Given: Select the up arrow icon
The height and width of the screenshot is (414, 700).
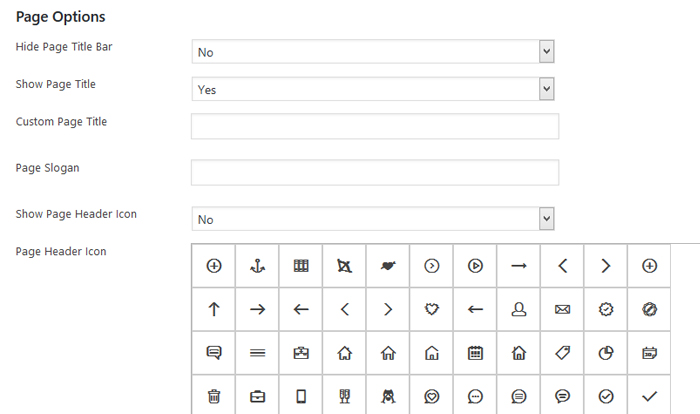Looking at the screenshot, I should click(213, 310).
